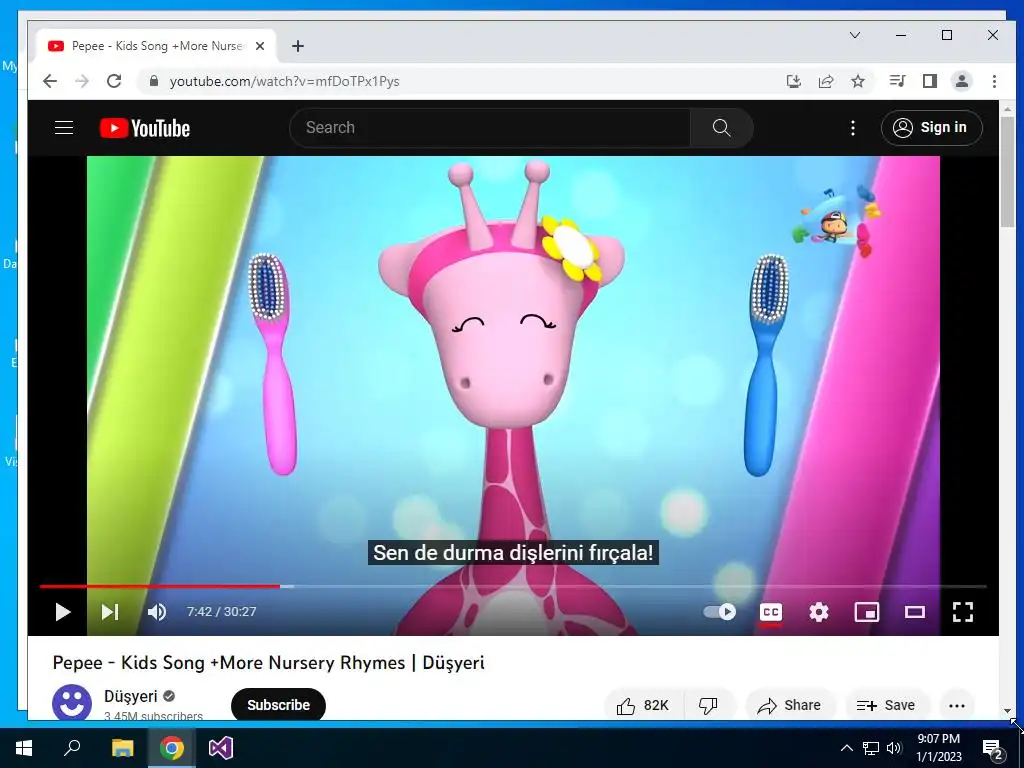The height and width of the screenshot is (768, 1024).
Task: Open Chrome profile menu
Action: point(962,81)
